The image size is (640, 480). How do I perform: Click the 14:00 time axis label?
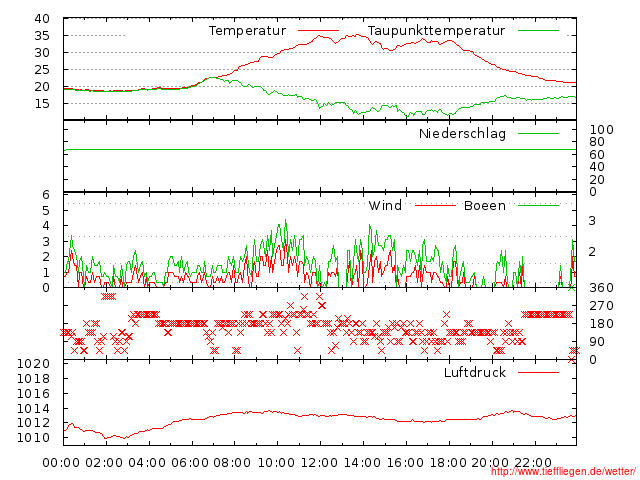pyautogui.click(x=362, y=463)
